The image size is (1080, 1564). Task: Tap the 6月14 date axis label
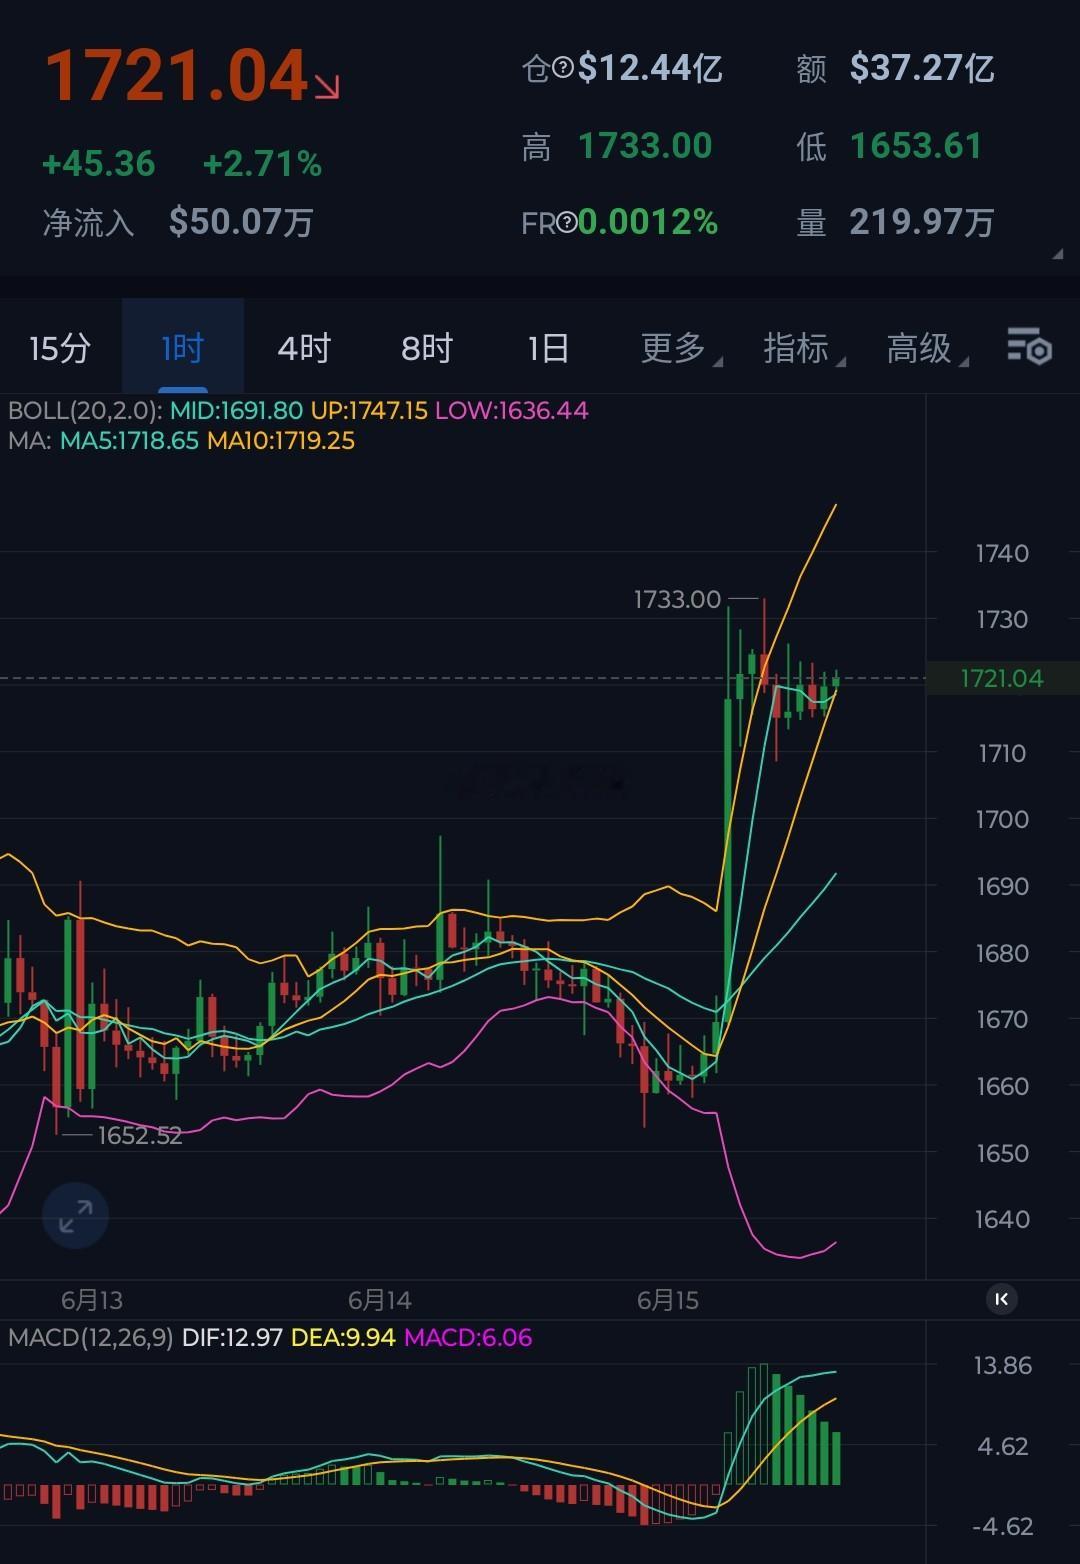coord(380,1300)
